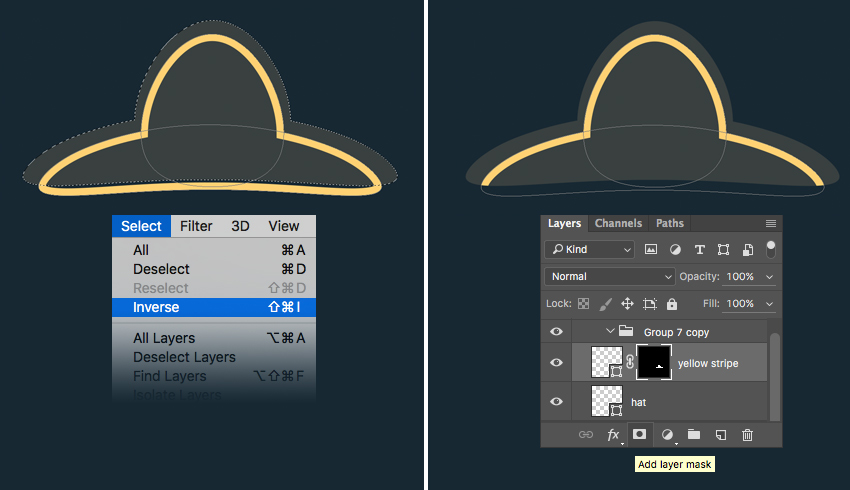This screenshot has width=850, height=490.
Task: Open the Opacity slider dropdown arrow
Action: click(769, 276)
